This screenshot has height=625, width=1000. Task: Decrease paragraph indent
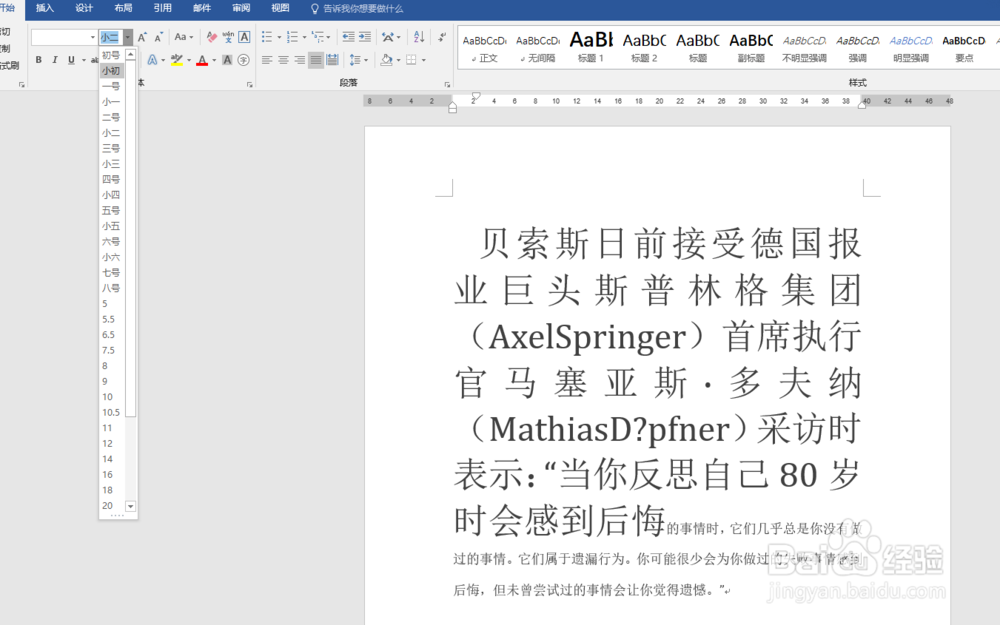point(348,37)
